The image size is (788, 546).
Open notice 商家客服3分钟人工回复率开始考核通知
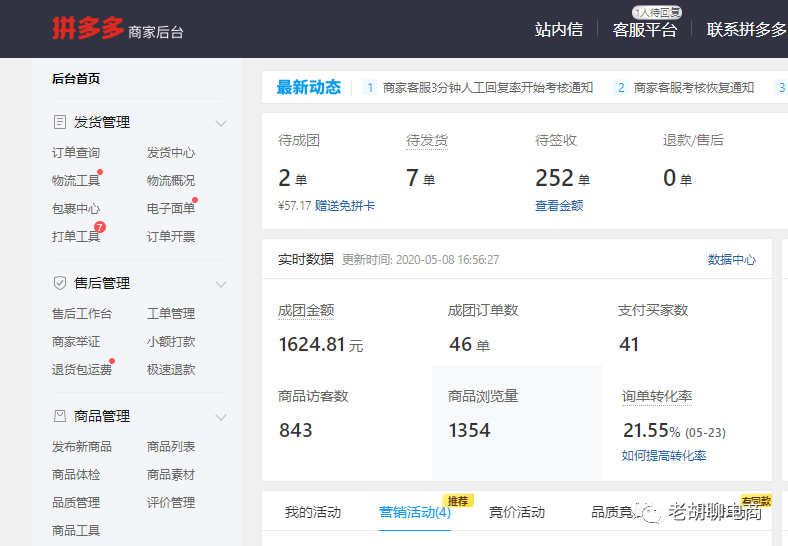pyautogui.click(x=488, y=88)
